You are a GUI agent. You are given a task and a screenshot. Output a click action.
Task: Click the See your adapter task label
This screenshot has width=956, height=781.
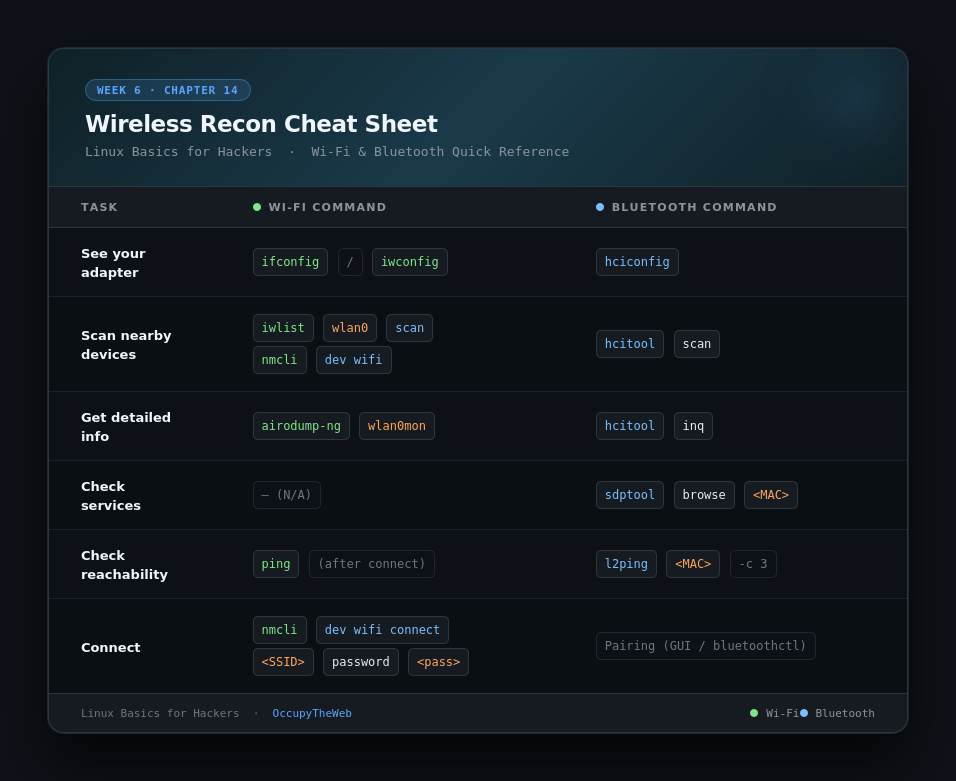coord(113,263)
